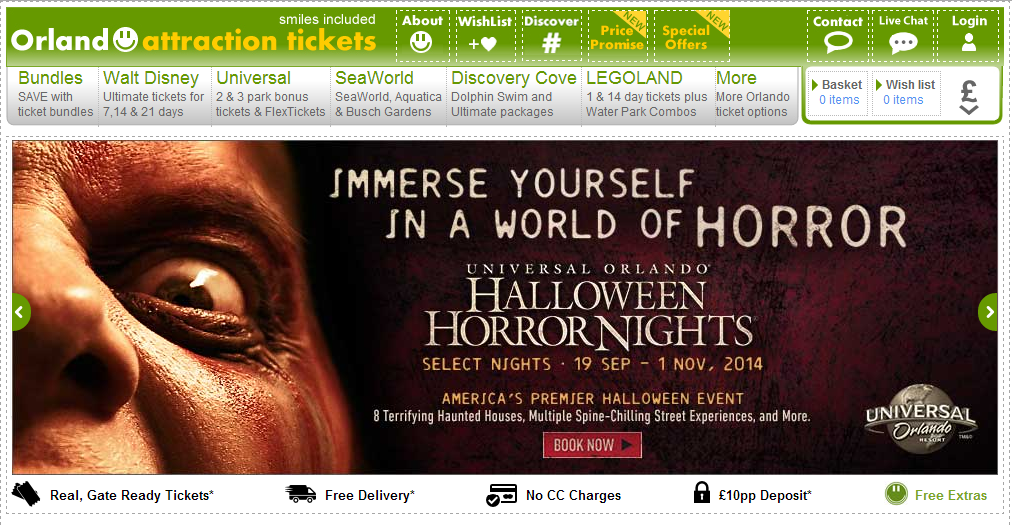Screen dimensions: 1012x525
Task: Click the padlock deposit icon
Action: [702, 492]
